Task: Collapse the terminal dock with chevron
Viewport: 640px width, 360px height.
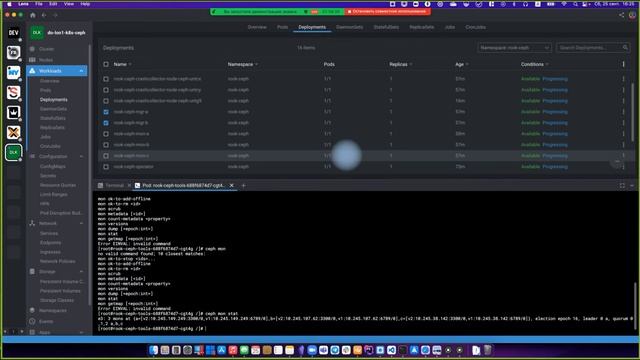Action: (632, 186)
